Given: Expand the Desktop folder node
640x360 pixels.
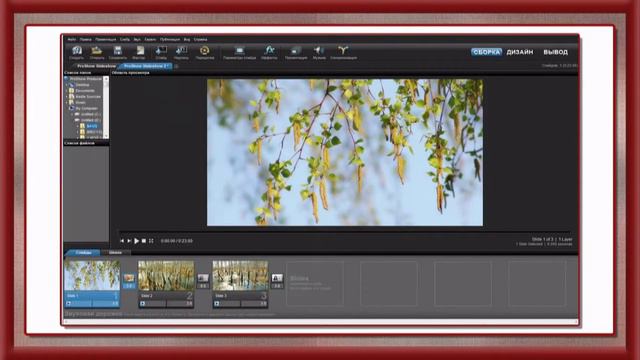Looking at the screenshot, I should 67,85.
